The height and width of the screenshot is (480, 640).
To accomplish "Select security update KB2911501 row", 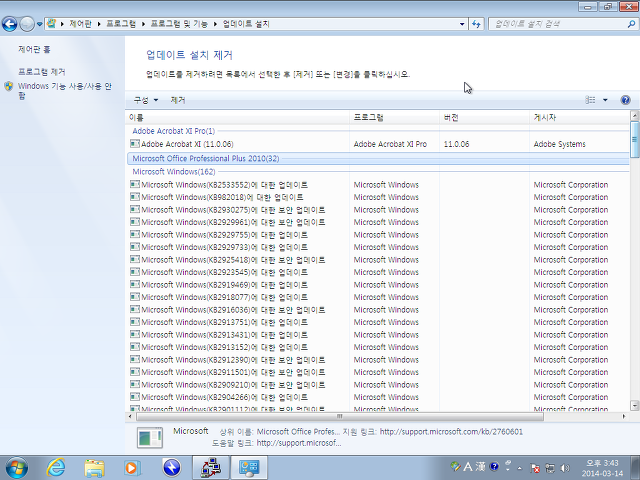I will 378,372.
